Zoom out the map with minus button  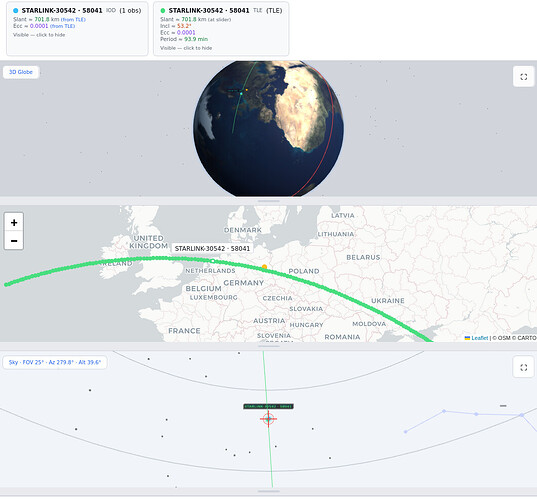click(x=14, y=241)
